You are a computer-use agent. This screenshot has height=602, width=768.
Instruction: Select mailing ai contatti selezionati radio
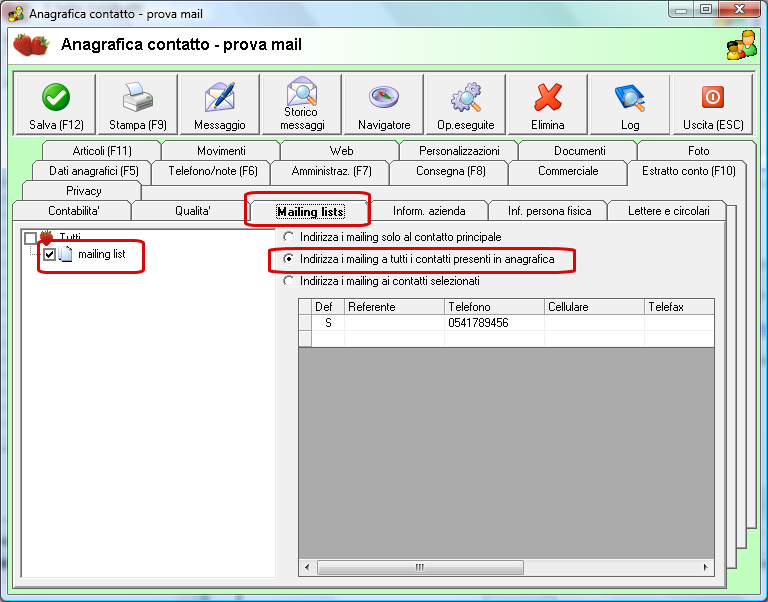[x=288, y=281]
